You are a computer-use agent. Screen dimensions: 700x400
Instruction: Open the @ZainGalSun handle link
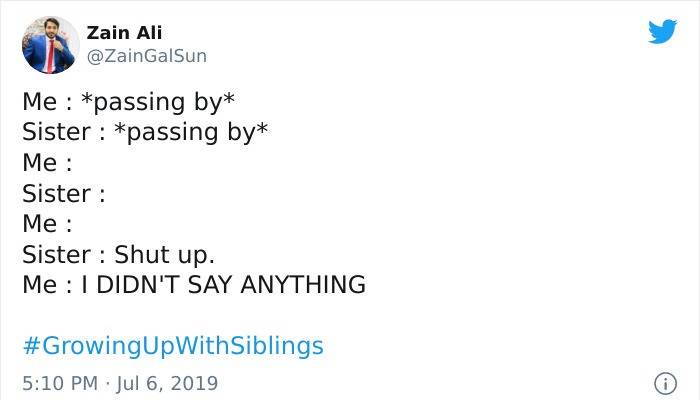(x=146, y=56)
